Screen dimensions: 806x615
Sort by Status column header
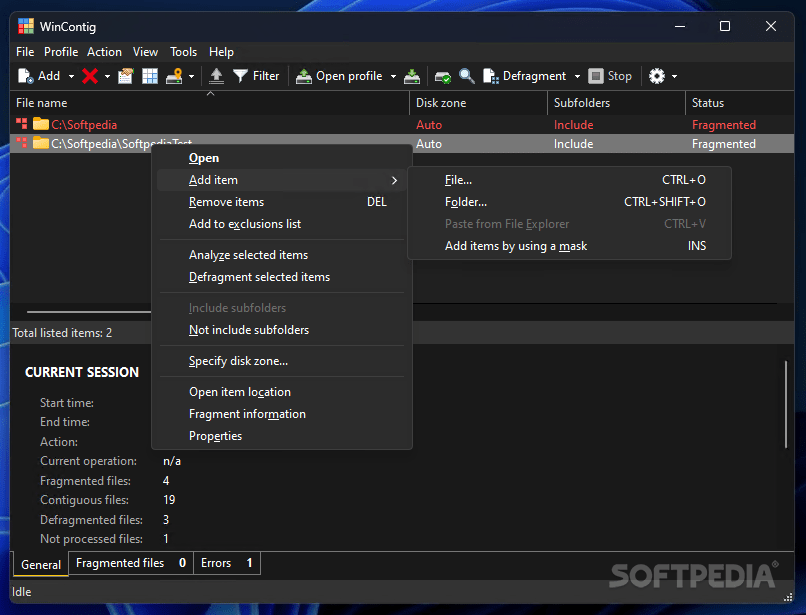coord(740,103)
